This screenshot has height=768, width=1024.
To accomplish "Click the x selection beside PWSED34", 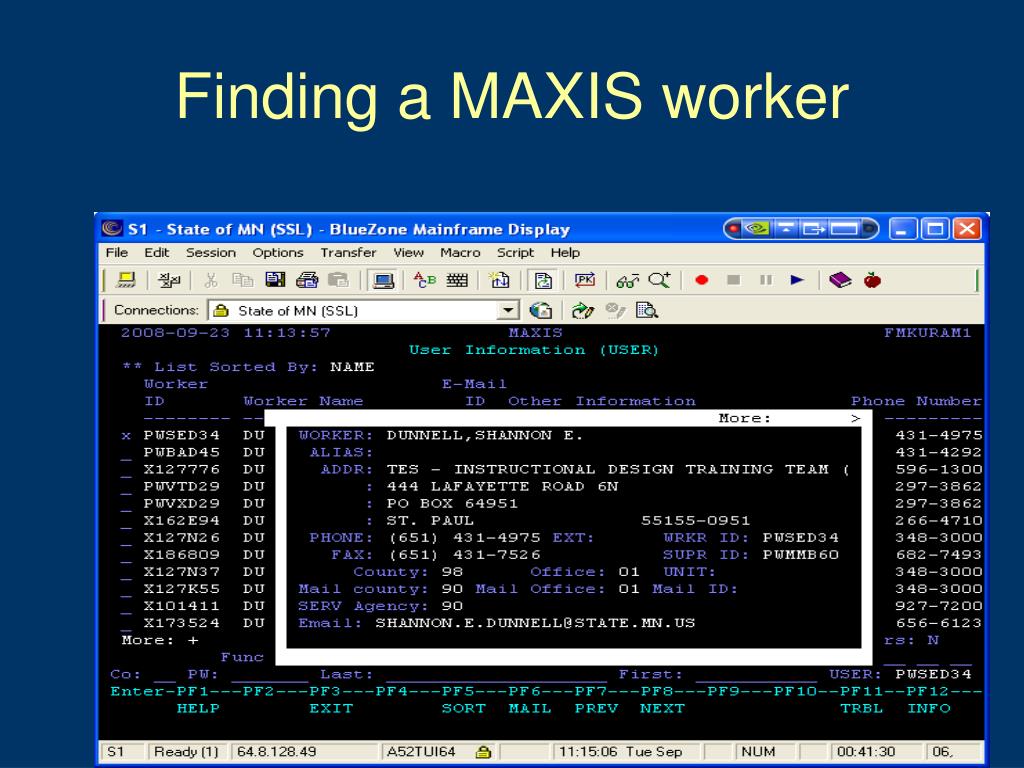I will click(126, 436).
